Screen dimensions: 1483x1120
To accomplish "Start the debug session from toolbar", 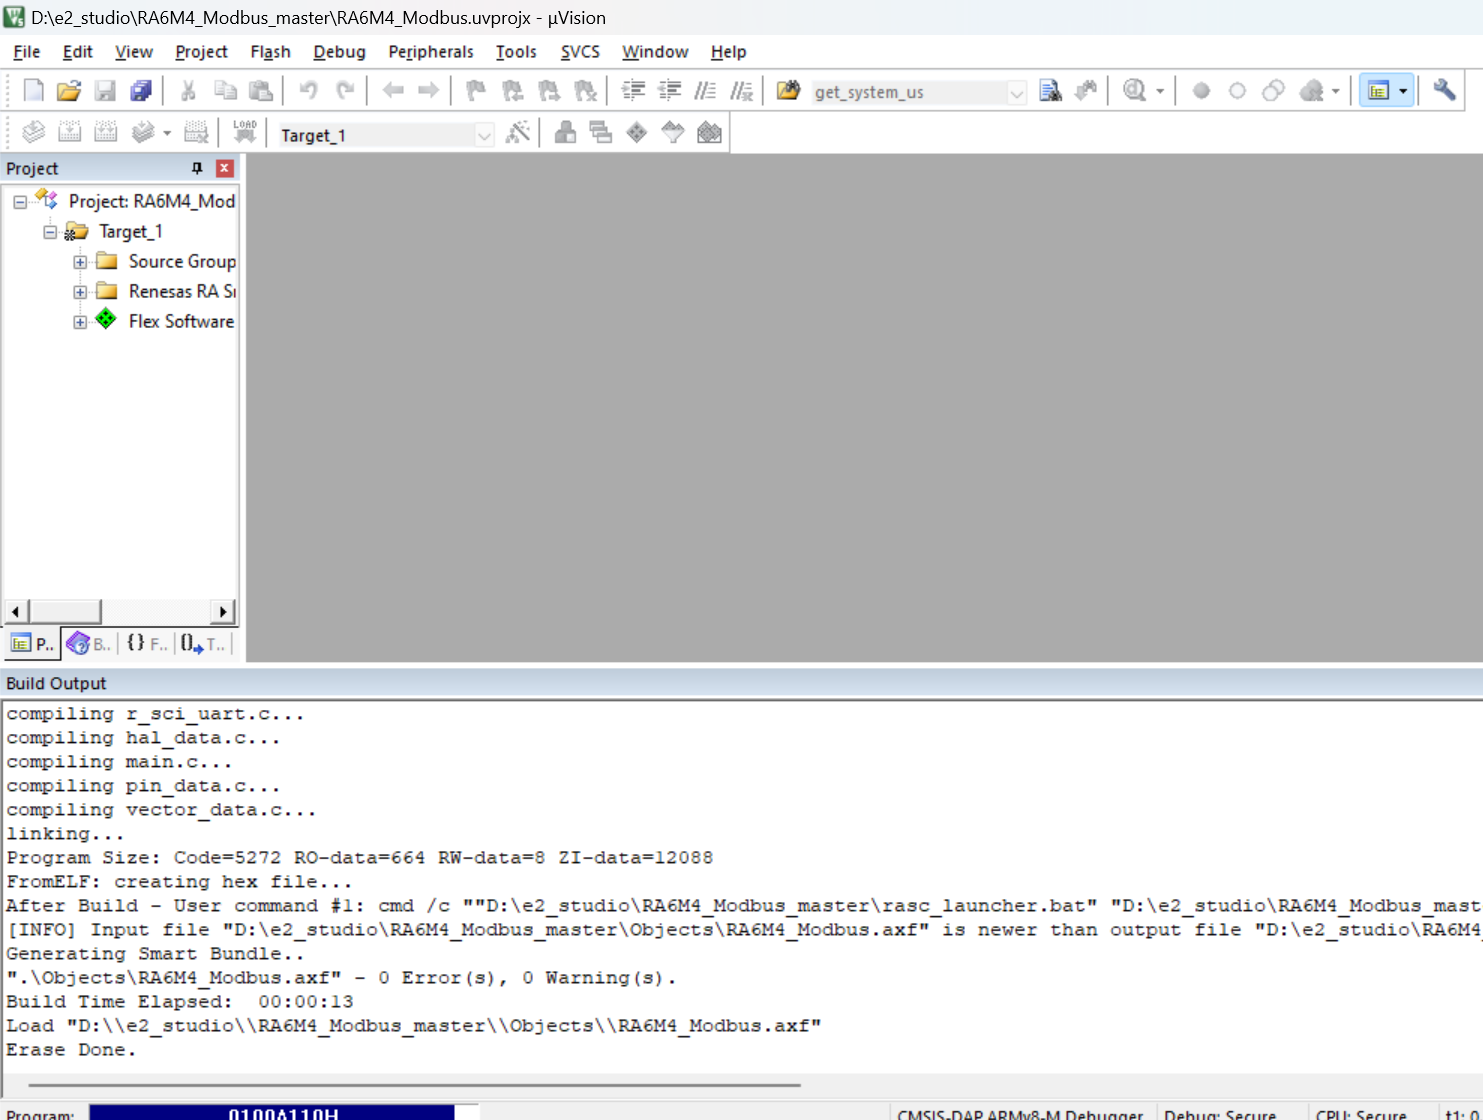I will point(1134,91).
